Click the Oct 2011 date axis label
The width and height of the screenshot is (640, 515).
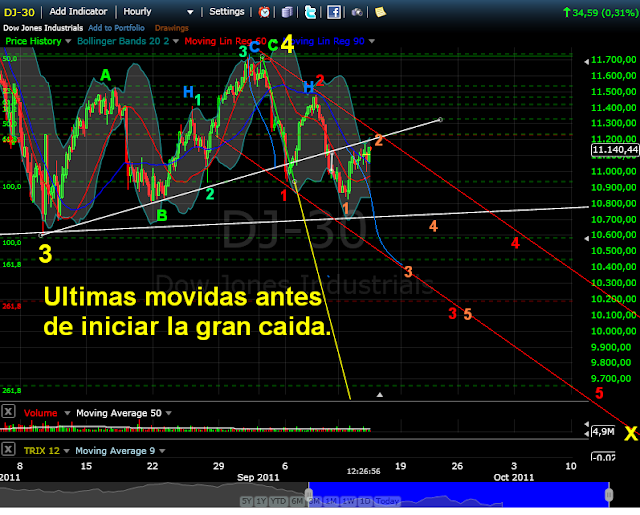pos(513,477)
